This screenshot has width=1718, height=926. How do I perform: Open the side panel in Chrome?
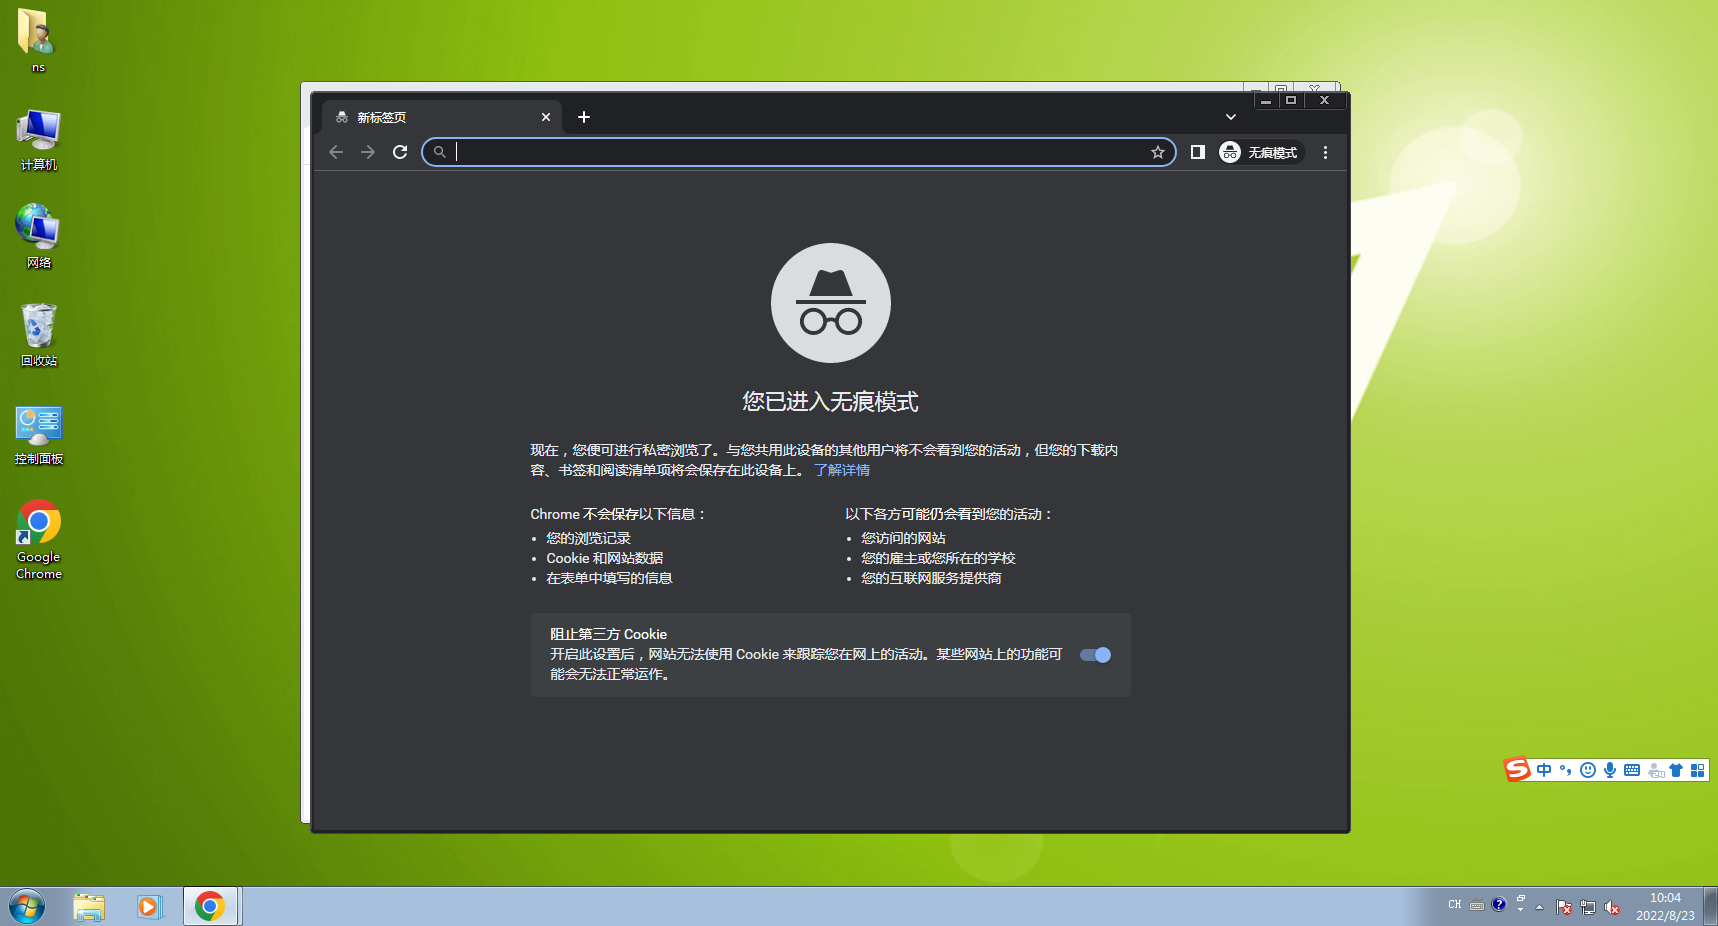(x=1197, y=152)
